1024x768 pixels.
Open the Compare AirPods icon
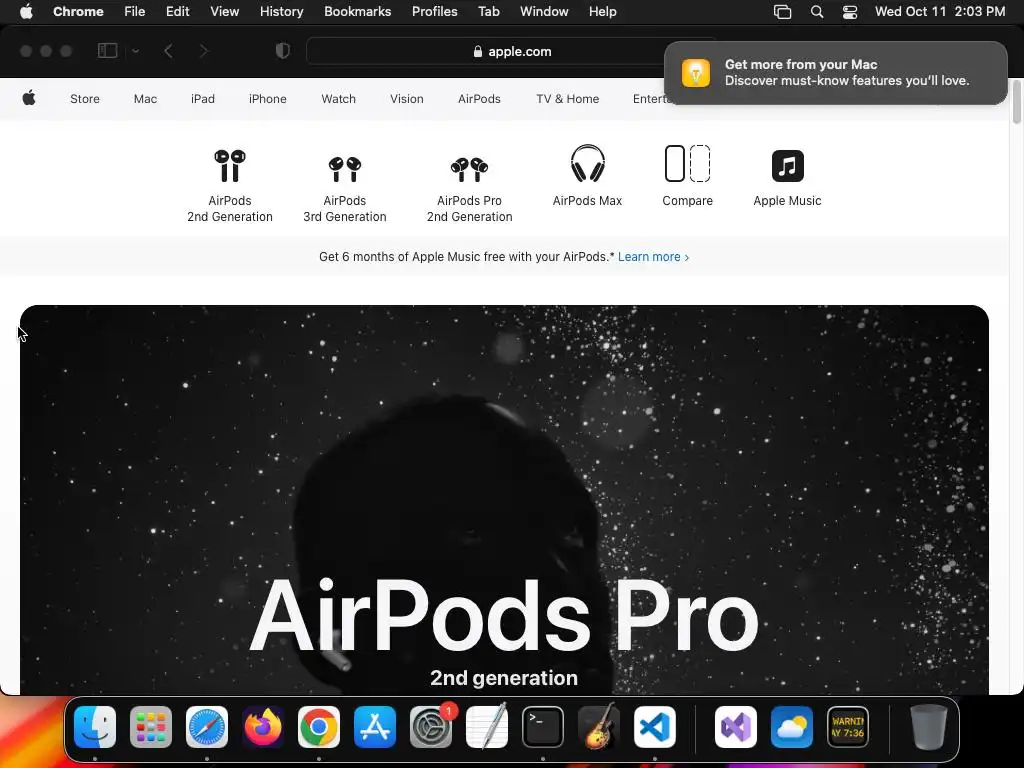tap(687, 163)
